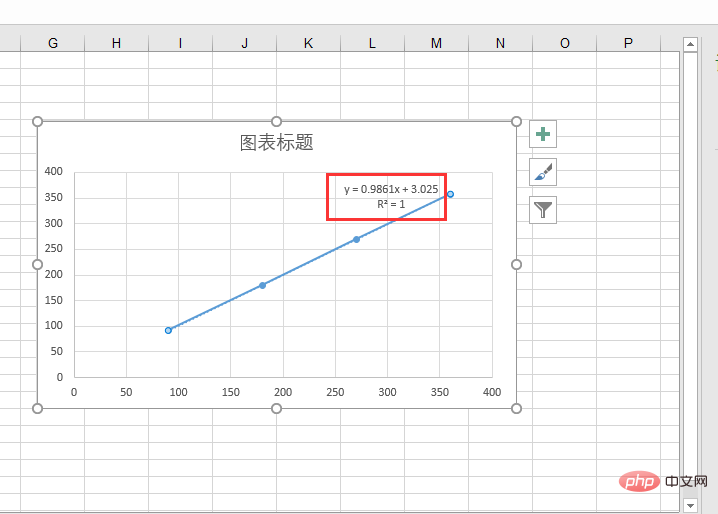Click the left-middle chart resize handle
Image resolution: width=718 pixels, height=514 pixels.
click(x=38, y=264)
